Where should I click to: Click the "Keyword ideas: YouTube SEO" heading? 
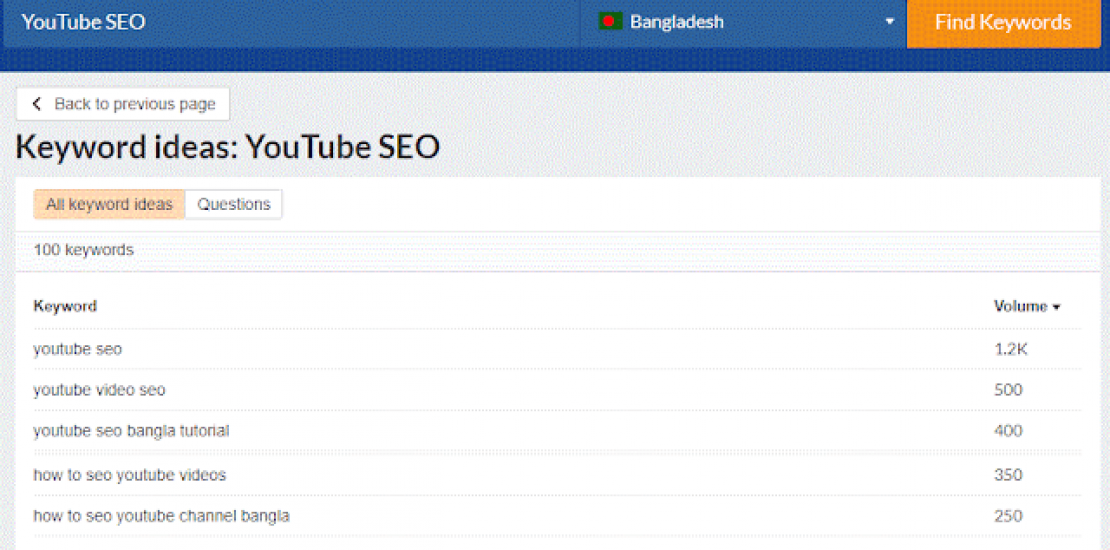click(227, 148)
